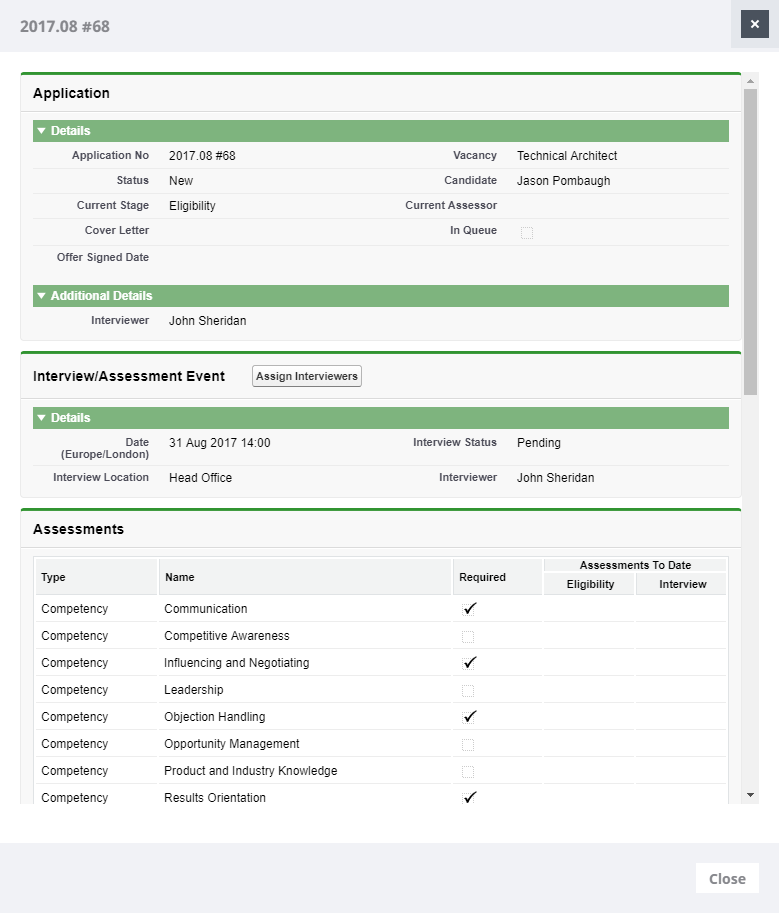Click the Objection Handling required checkmark

pos(469,717)
